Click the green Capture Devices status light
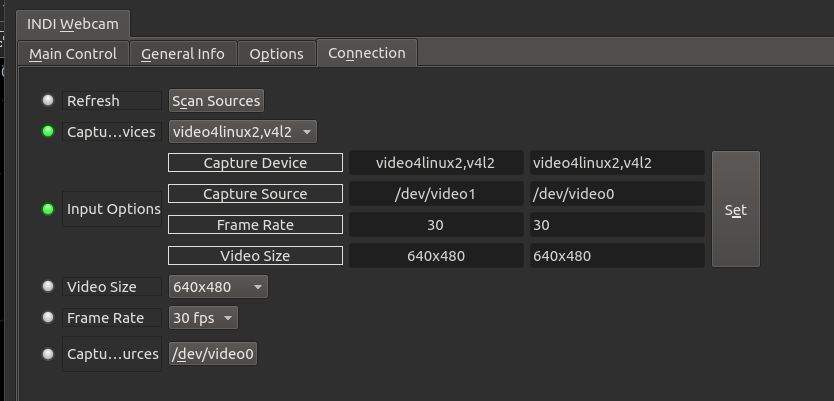 [x=48, y=131]
